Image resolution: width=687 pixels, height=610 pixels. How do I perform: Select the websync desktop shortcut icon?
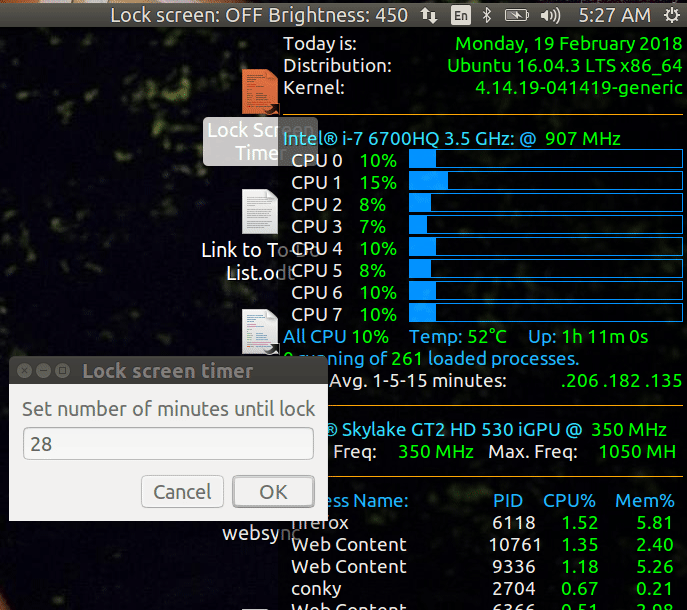[x=260, y=332]
